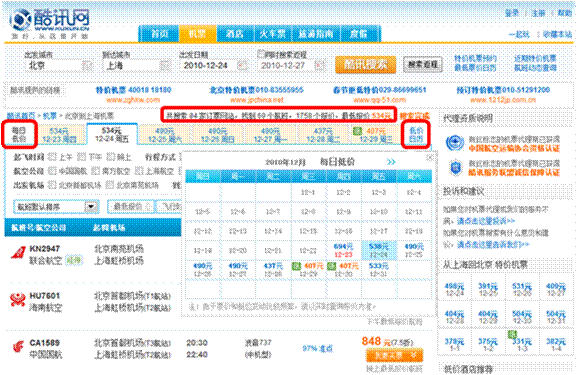
Task: Click the complaint link in suggestions panel
Action: click(x=486, y=221)
